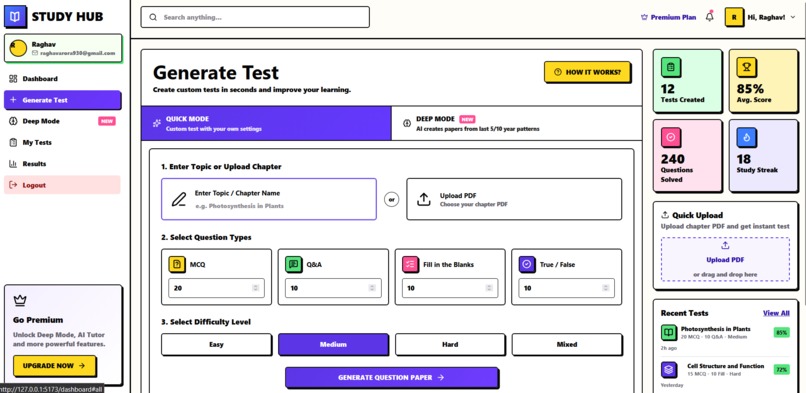Select Hard difficulty level
Viewport: 806px width, 393px height.
pyautogui.click(x=450, y=344)
